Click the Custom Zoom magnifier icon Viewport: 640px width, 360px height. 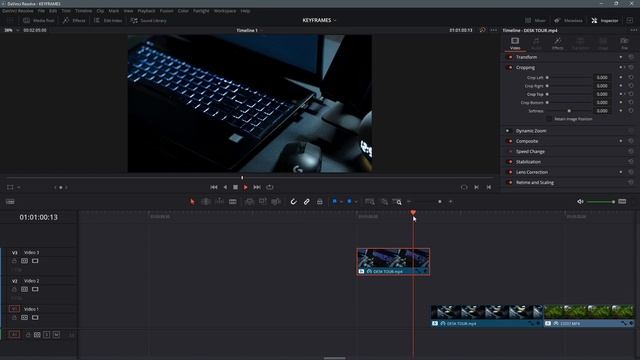coord(397,202)
